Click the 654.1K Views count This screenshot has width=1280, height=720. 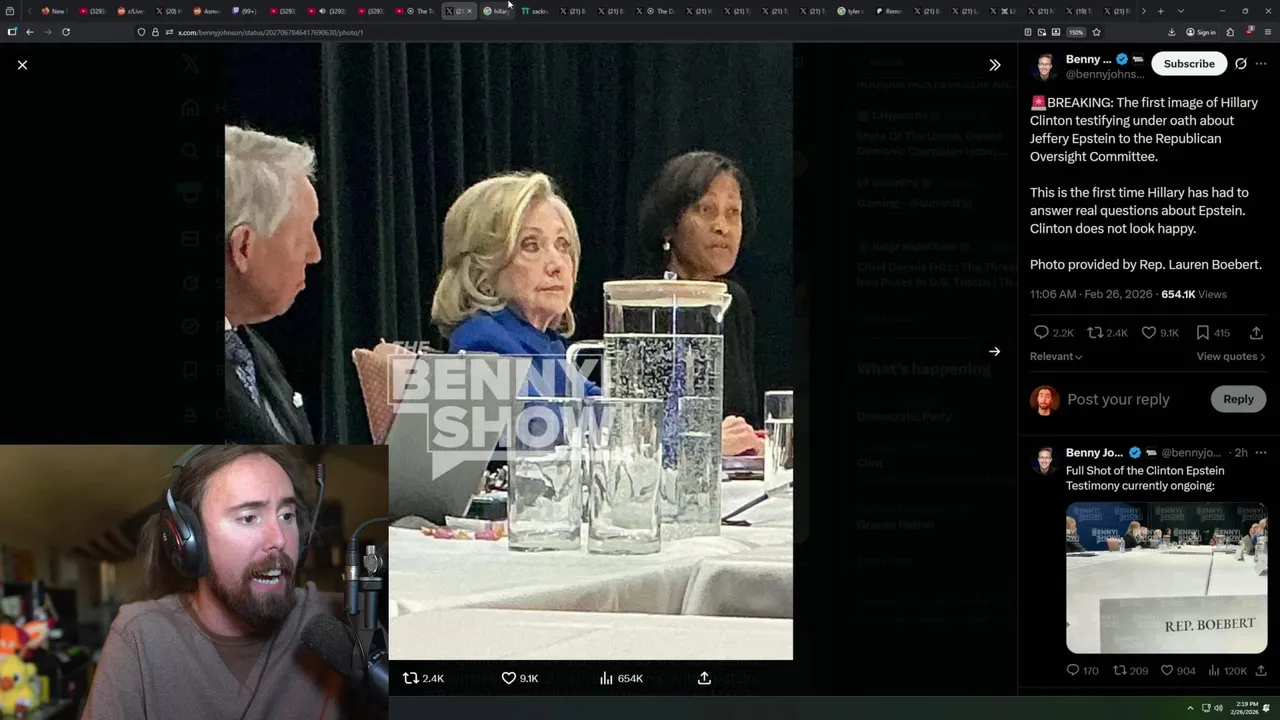click(x=1194, y=294)
